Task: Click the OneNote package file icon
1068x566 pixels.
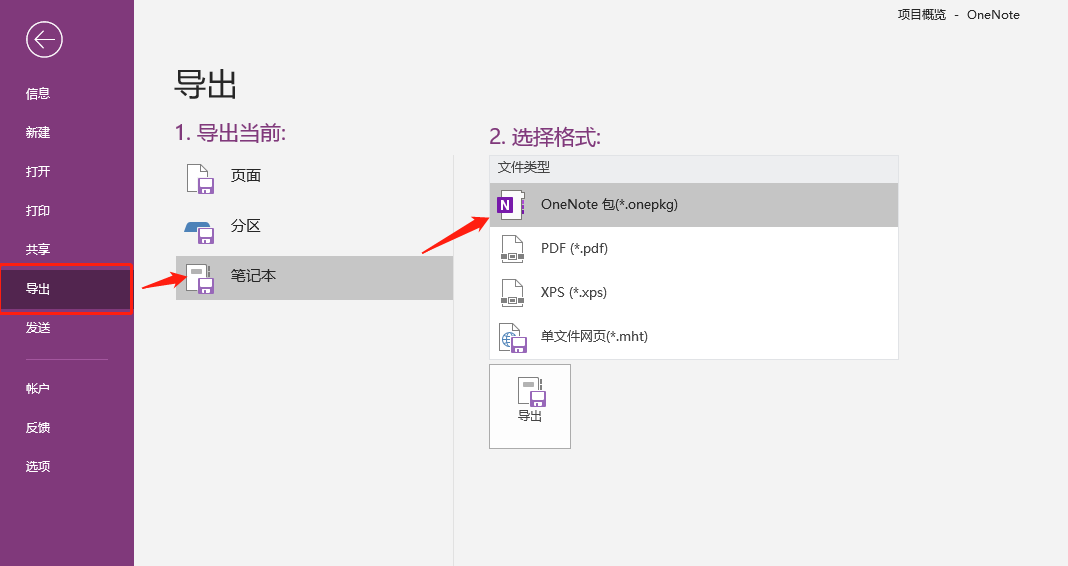Action: pos(511,205)
